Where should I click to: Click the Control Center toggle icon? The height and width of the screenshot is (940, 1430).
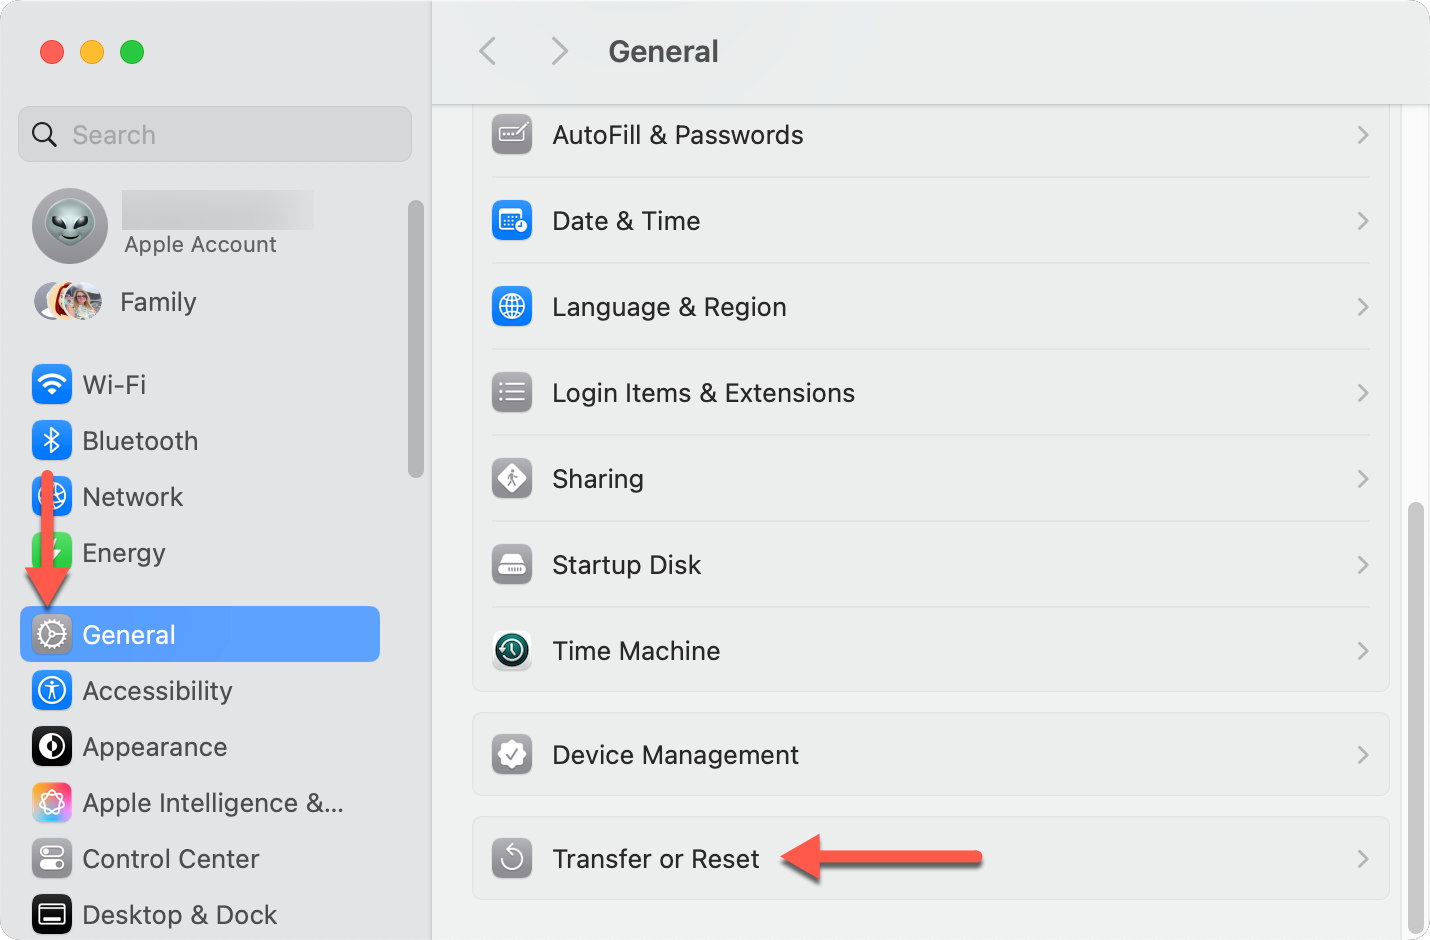(52, 858)
